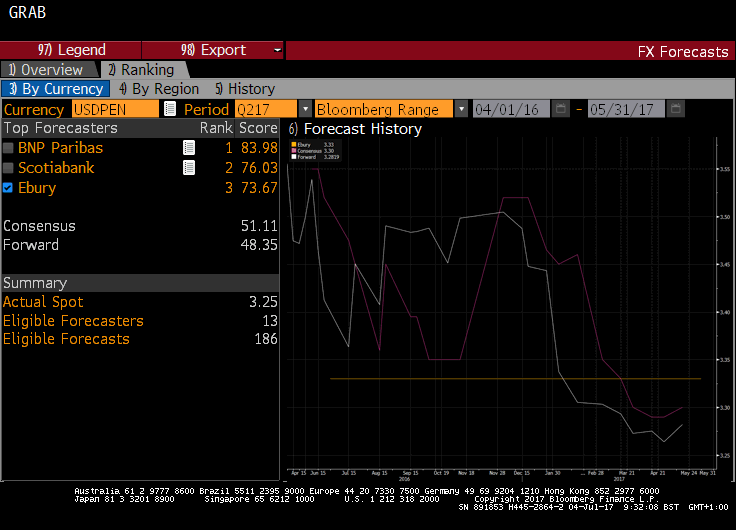Expand the Export dropdown arrow
736x530 pixels.
pos(278,50)
